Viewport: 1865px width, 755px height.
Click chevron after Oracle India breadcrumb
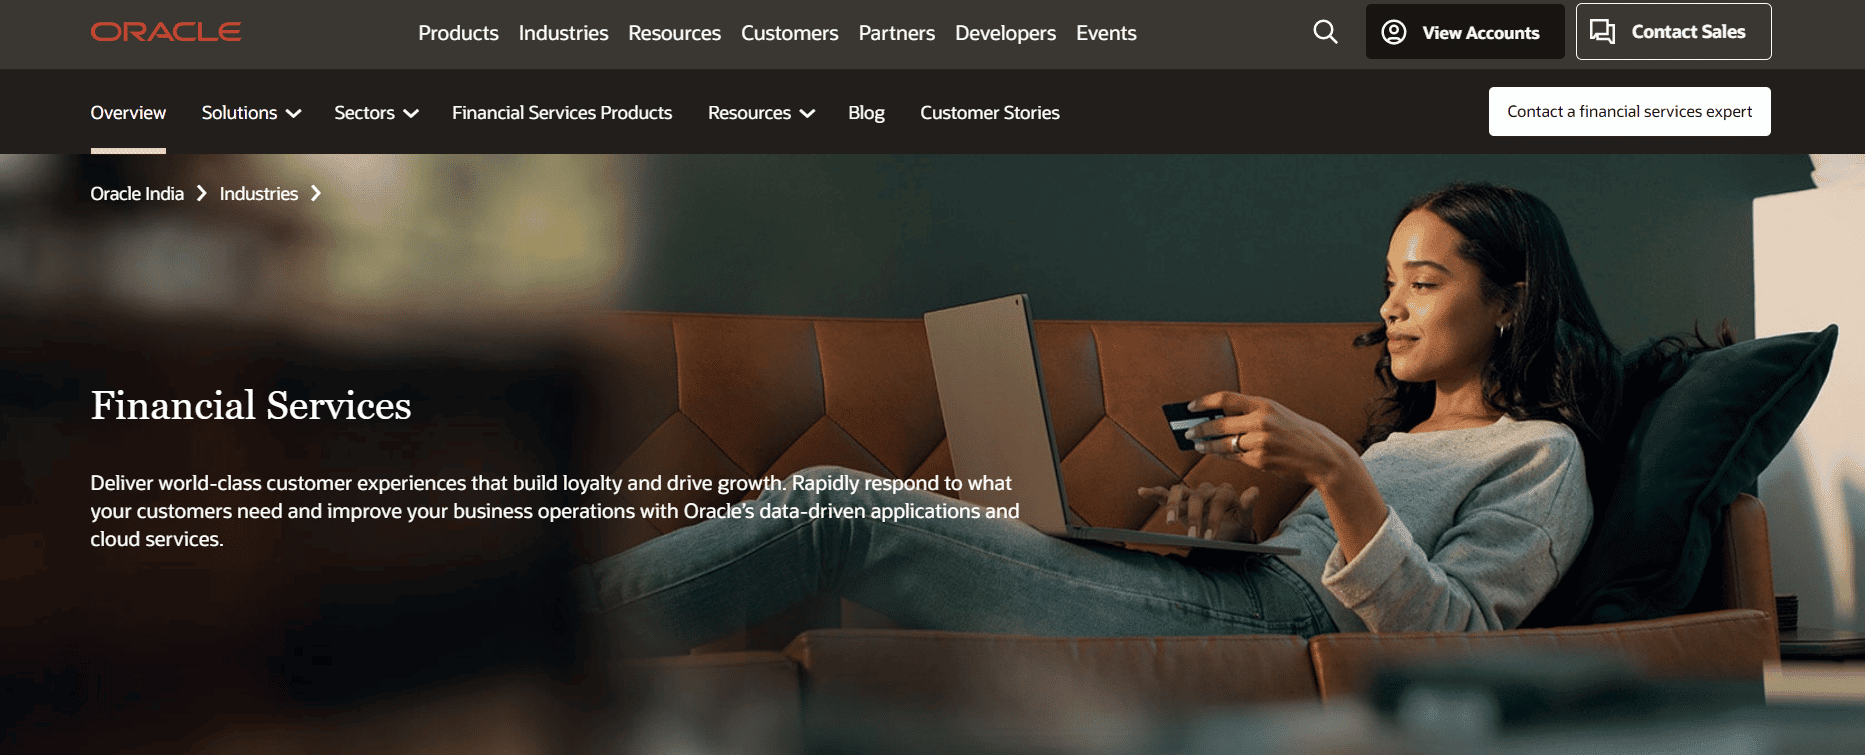(x=201, y=193)
